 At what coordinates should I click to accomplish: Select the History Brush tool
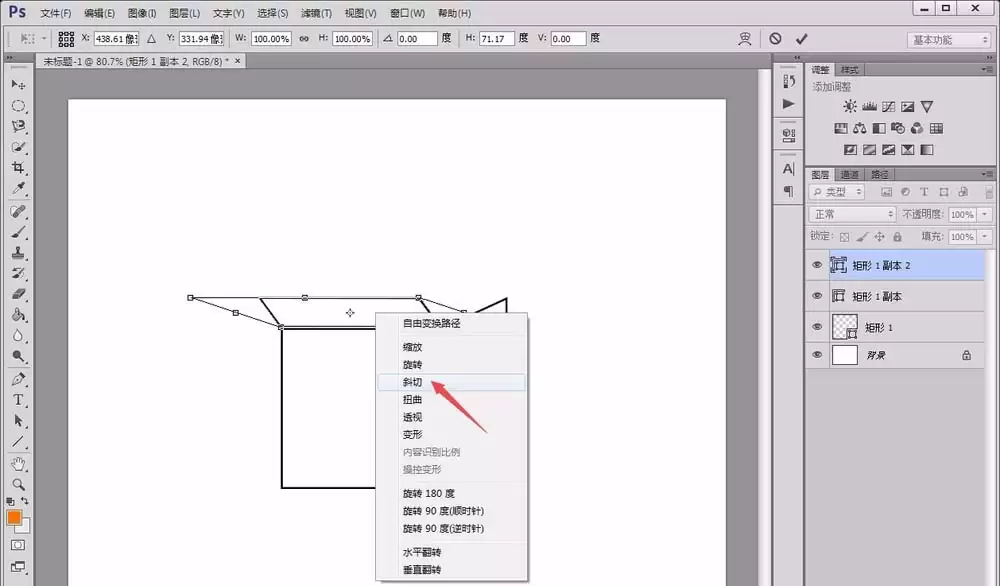18,274
